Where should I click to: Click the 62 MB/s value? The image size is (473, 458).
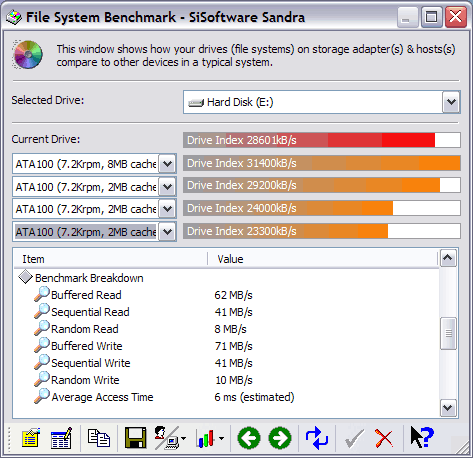point(233,295)
